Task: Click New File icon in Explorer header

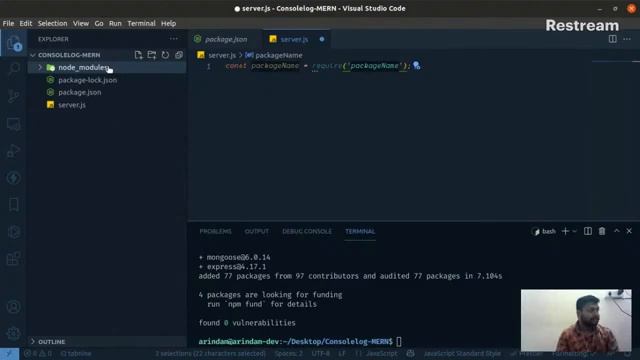Action: point(138,55)
